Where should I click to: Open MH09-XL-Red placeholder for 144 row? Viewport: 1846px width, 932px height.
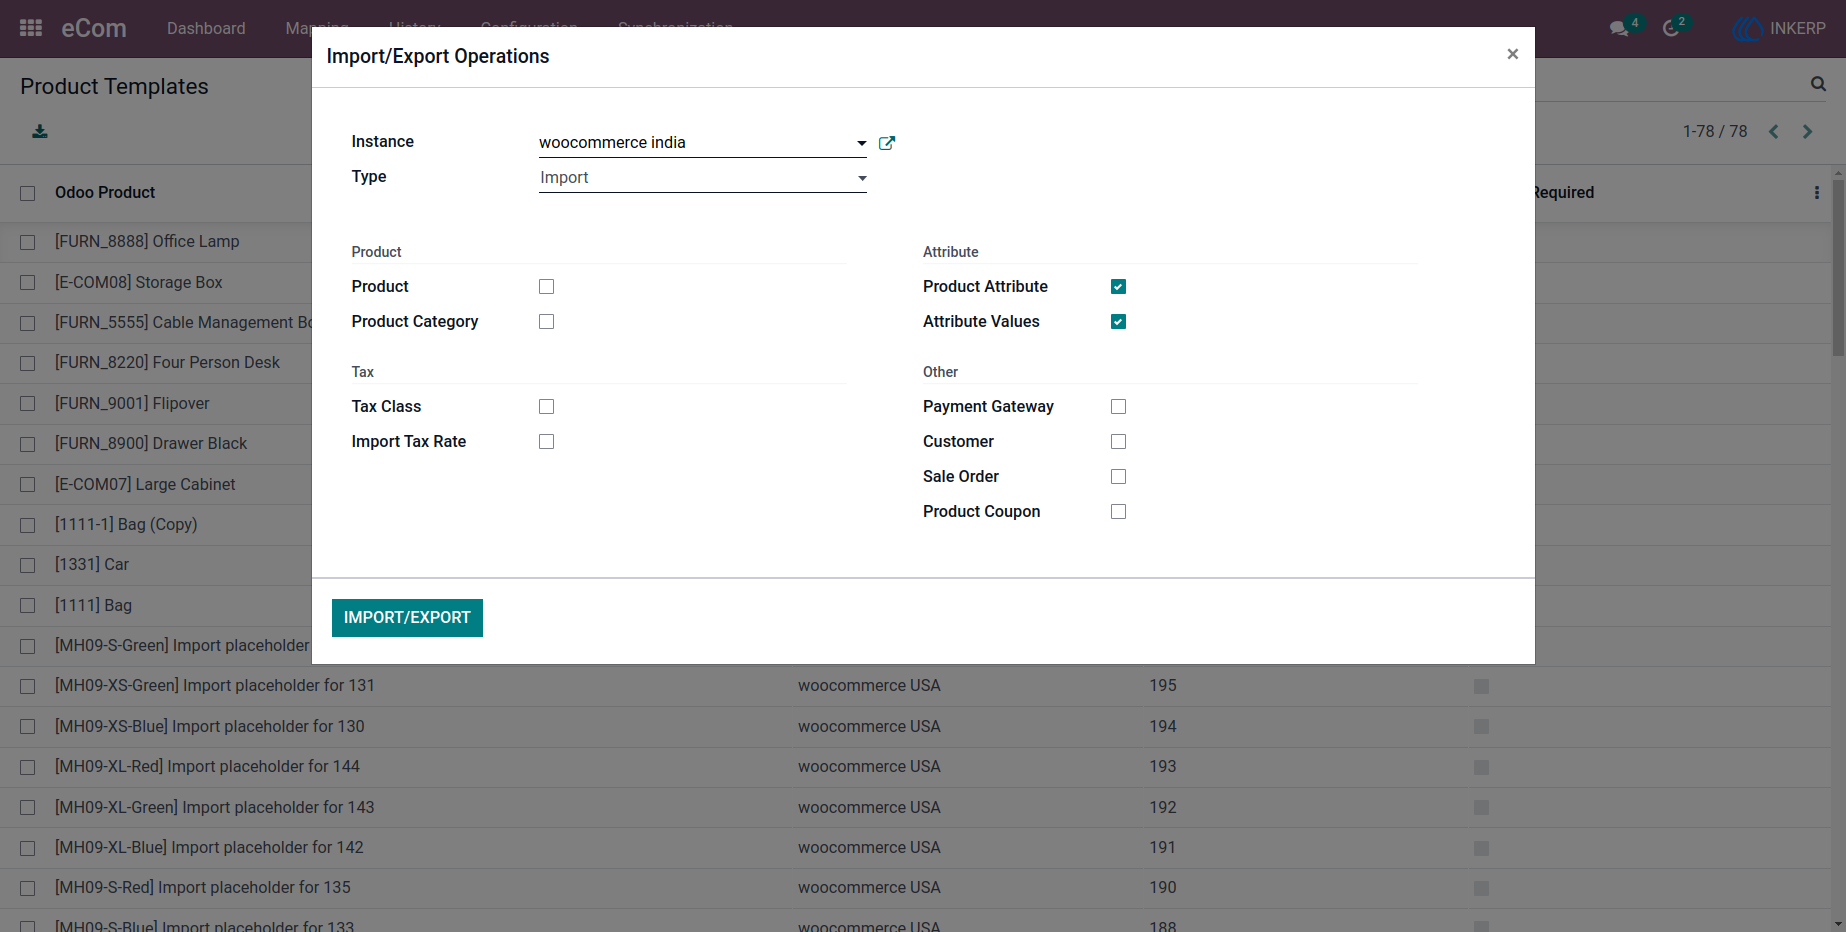click(x=207, y=766)
